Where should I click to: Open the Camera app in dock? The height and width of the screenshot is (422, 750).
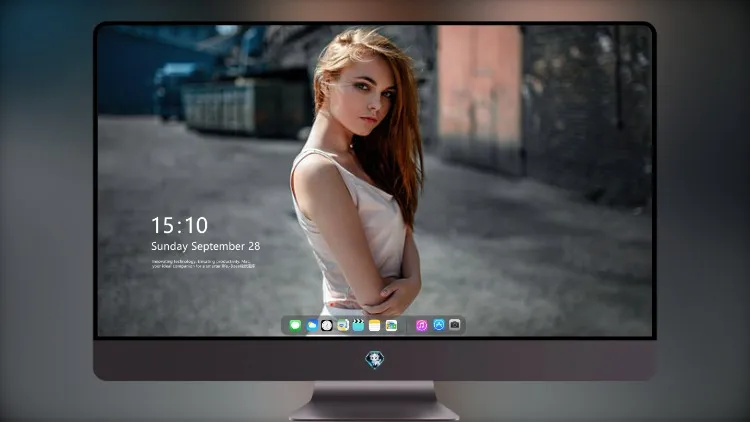pos(454,325)
